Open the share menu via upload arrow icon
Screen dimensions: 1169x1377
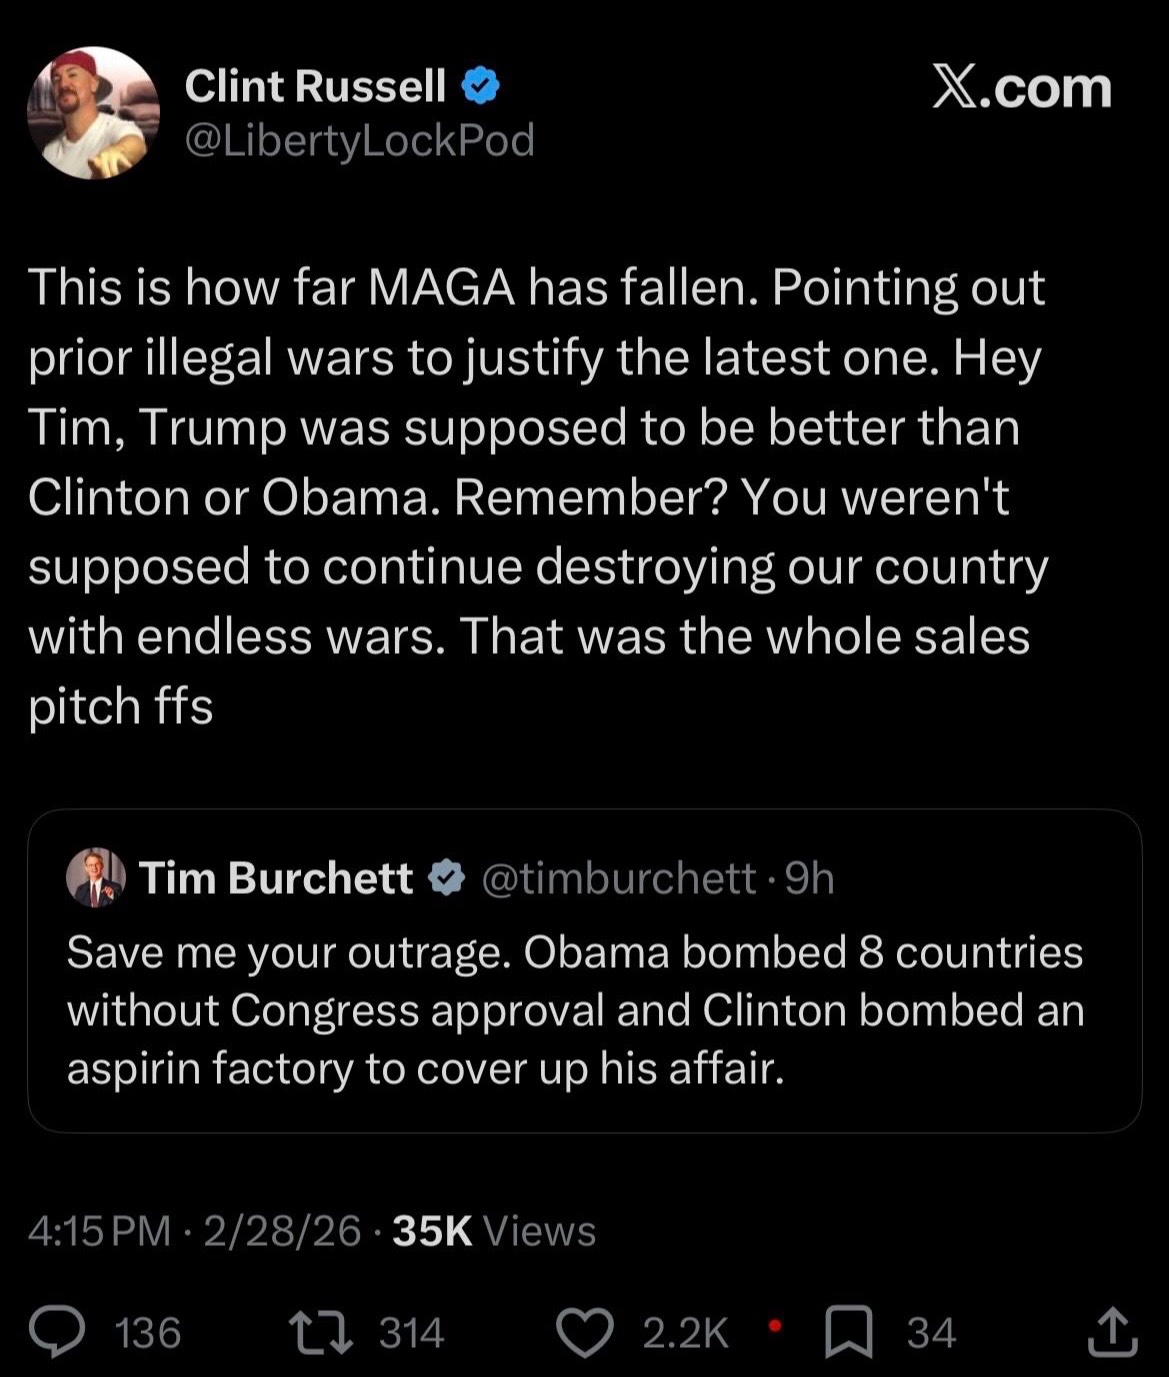tap(1112, 1333)
